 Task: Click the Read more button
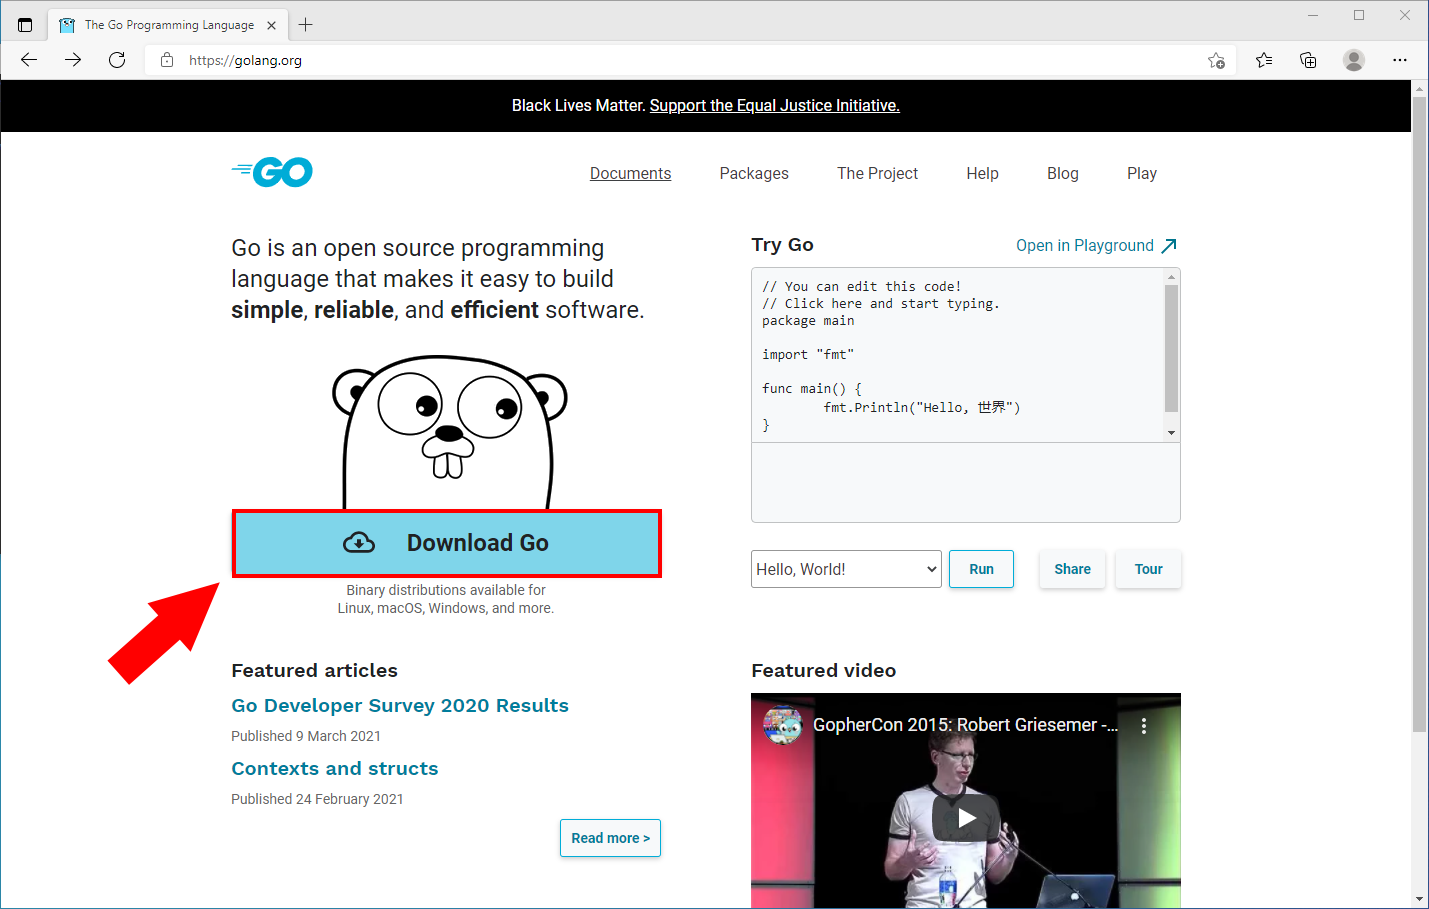click(610, 838)
